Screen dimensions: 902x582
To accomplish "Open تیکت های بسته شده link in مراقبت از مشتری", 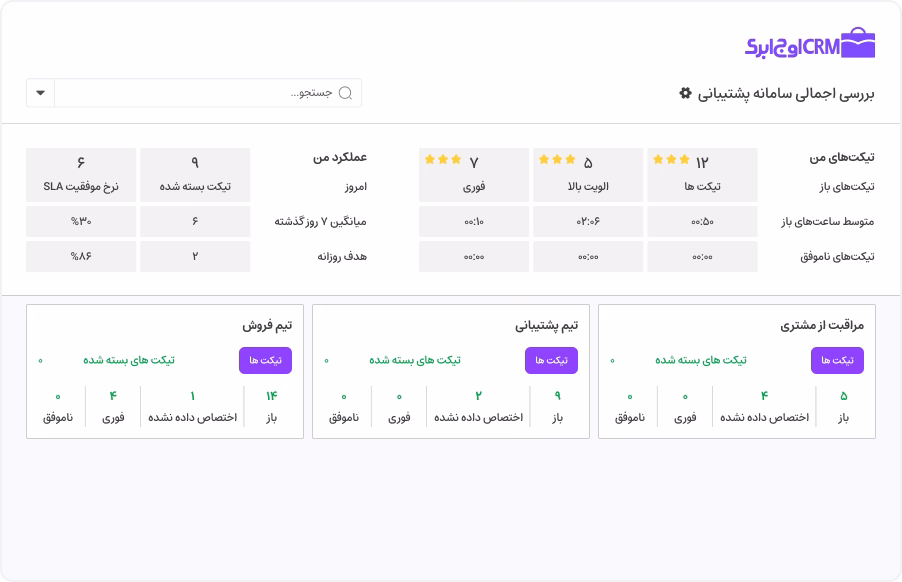I will pos(700,360).
